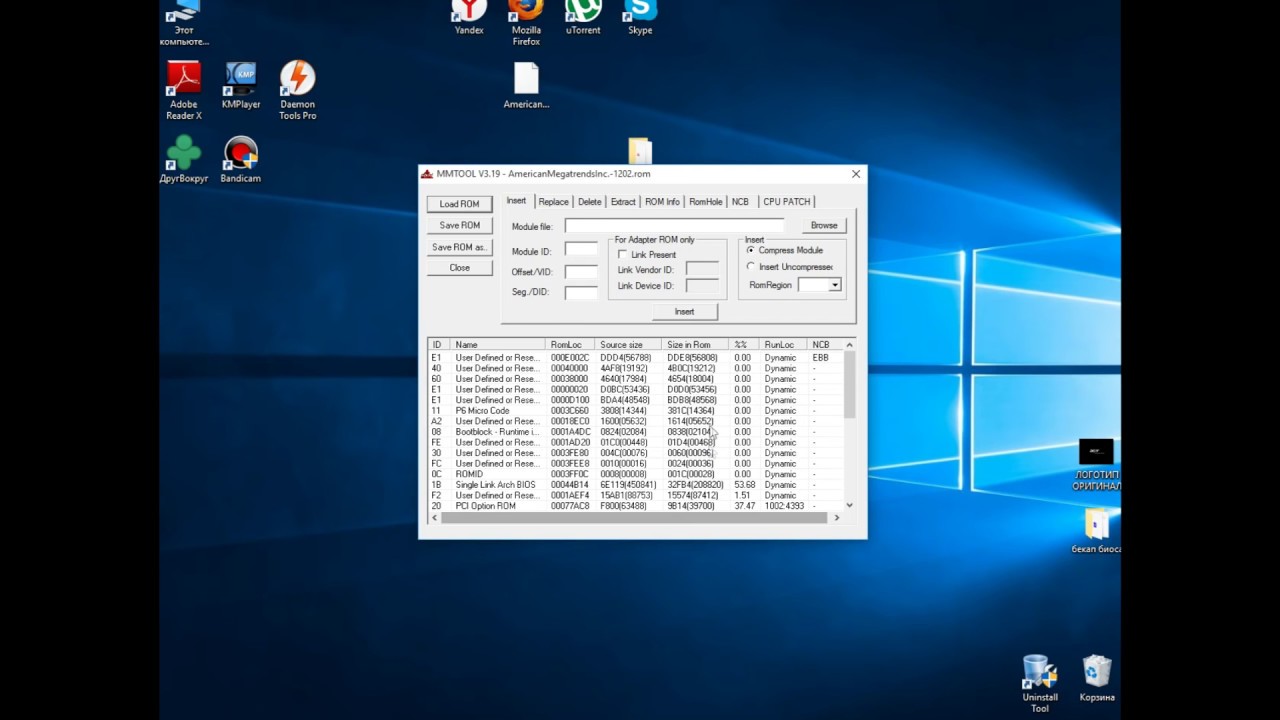Click the Size in Rom column header
Image resolution: width=1280 pixels, height=720 pixels.
[695, 345]
